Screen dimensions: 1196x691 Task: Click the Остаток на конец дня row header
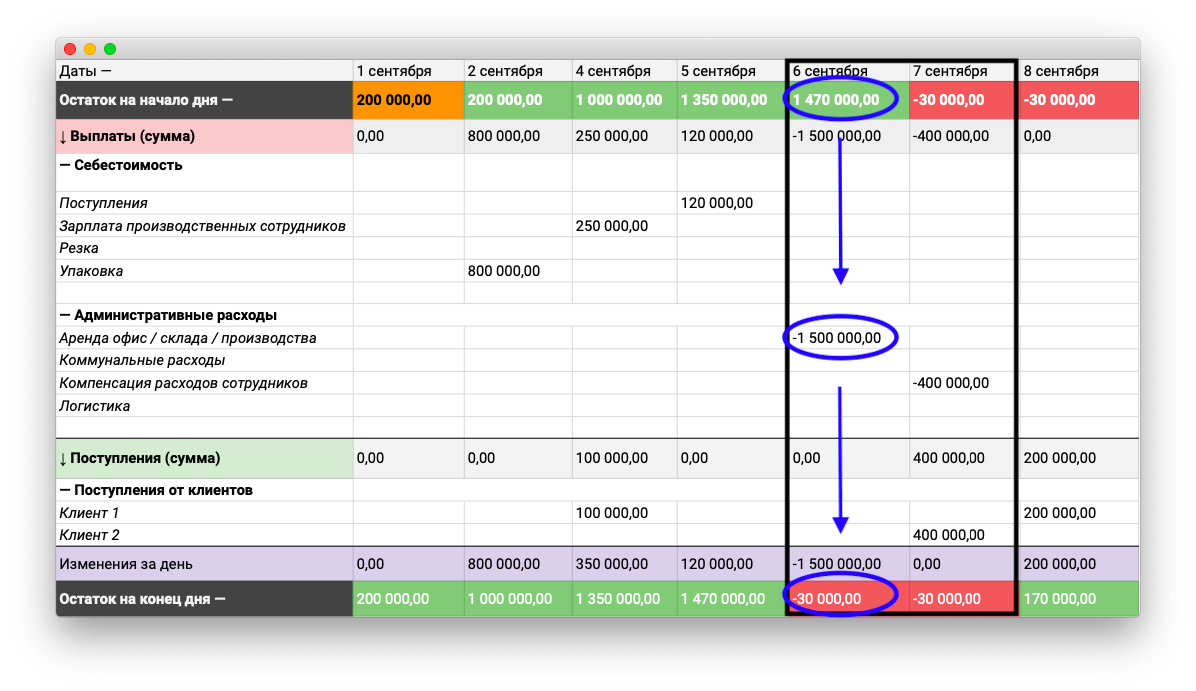142,599
